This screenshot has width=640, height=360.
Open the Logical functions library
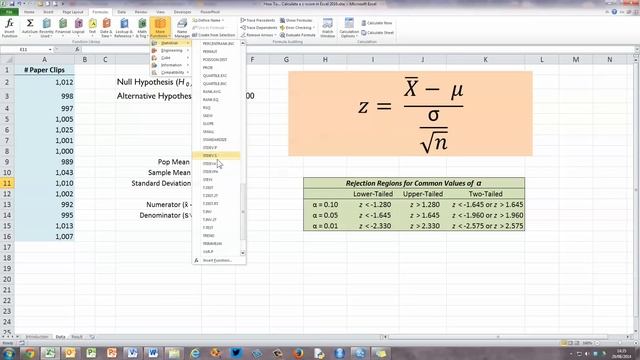(x=78, y=28)
